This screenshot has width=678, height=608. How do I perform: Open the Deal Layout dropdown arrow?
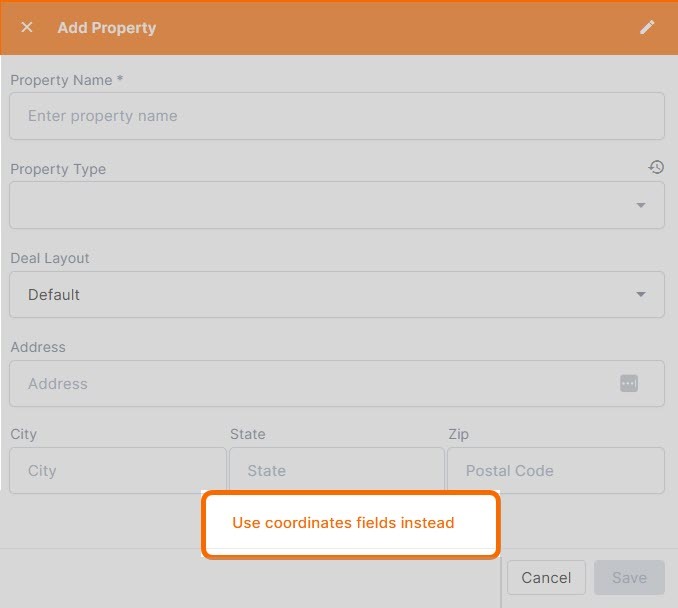point(640,295)
